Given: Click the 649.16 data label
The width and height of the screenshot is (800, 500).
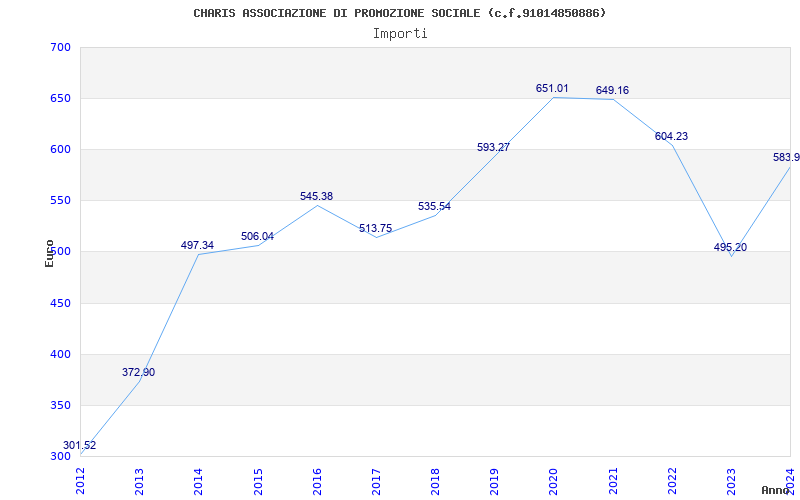Looking at the screenshot, I should (x=612, y=90).
